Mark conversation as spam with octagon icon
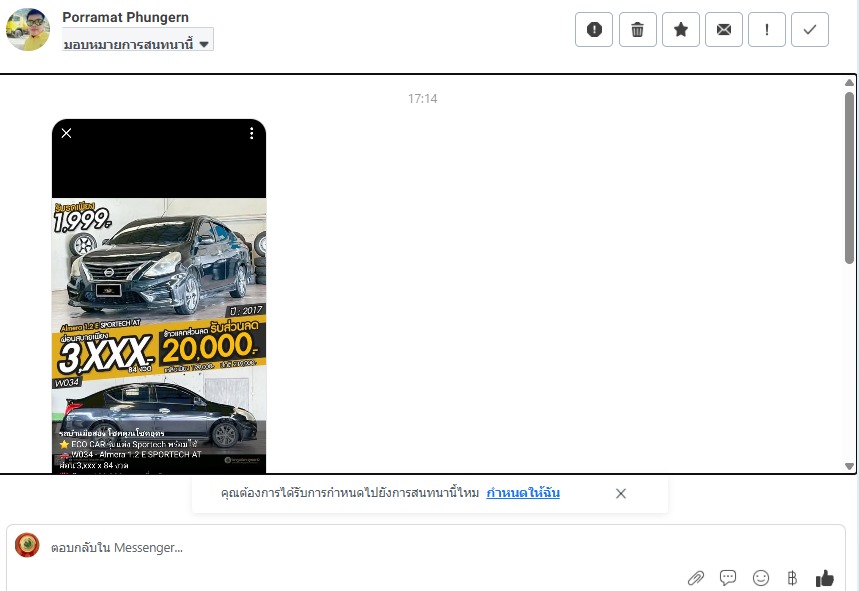 pyautogui.click(x=594, y=30)
